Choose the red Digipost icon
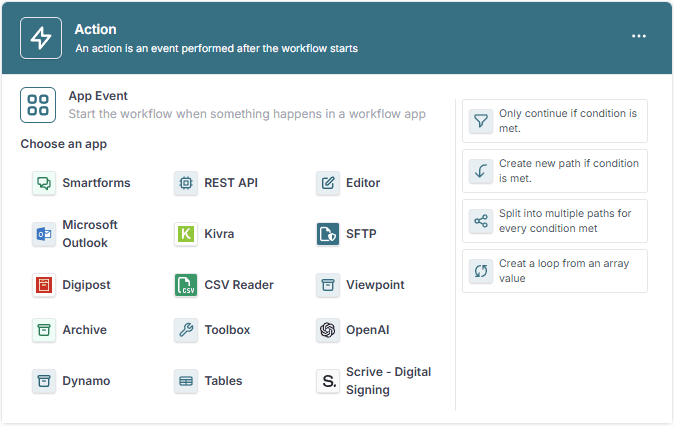The height and width of the screenshot is (426, 674). point(44,285)
